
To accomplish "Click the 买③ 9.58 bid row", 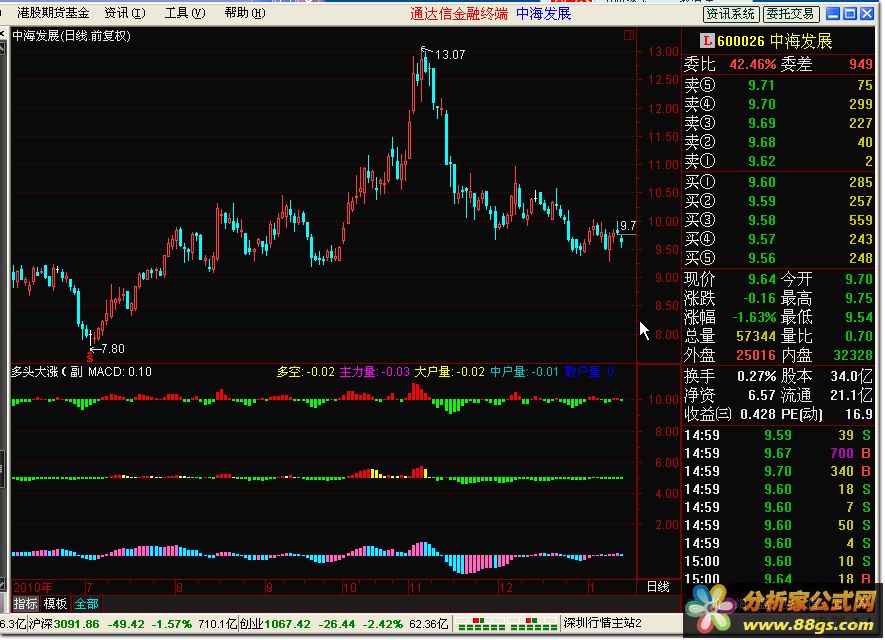I will pos(778,221).
